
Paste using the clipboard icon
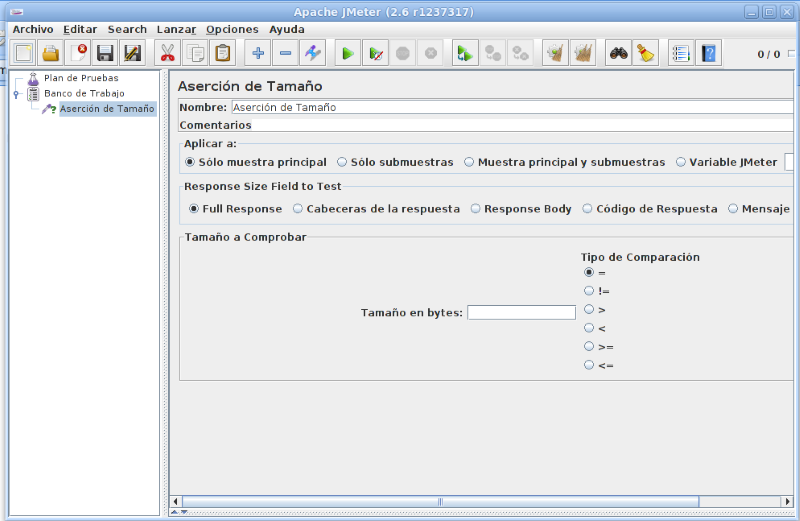[222, 53]
